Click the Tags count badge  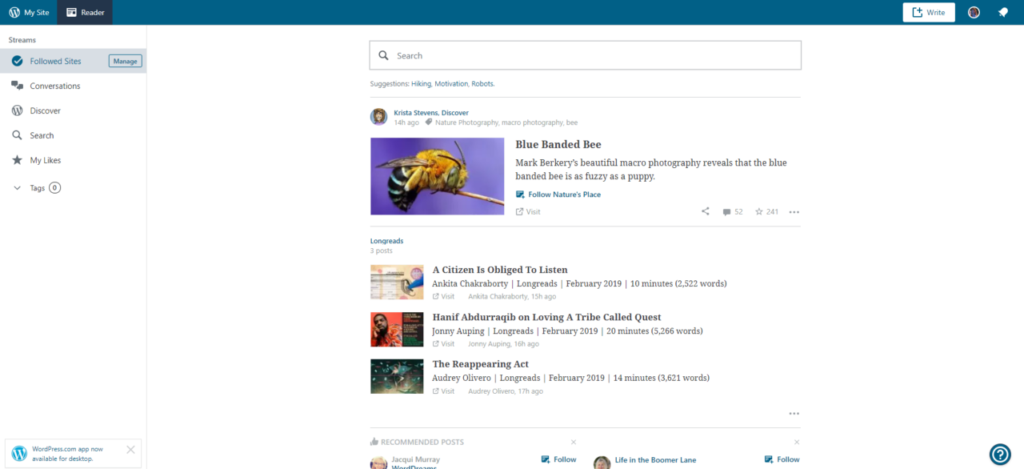point(55,188)
